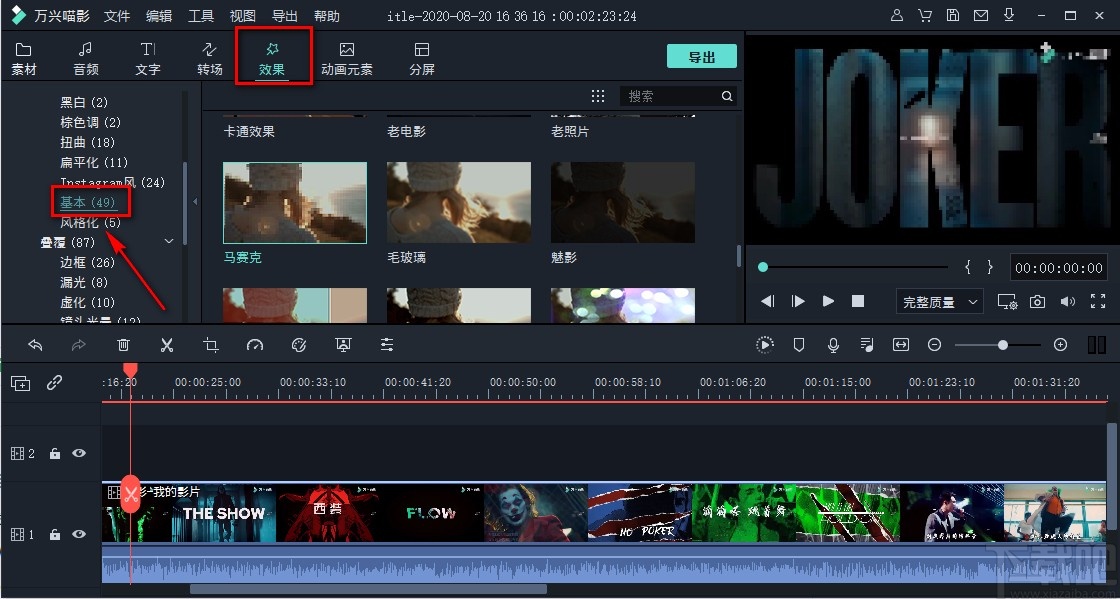Toggle visibility of track 2
This screenshot has height=599, width=1120.
point(79,453)
